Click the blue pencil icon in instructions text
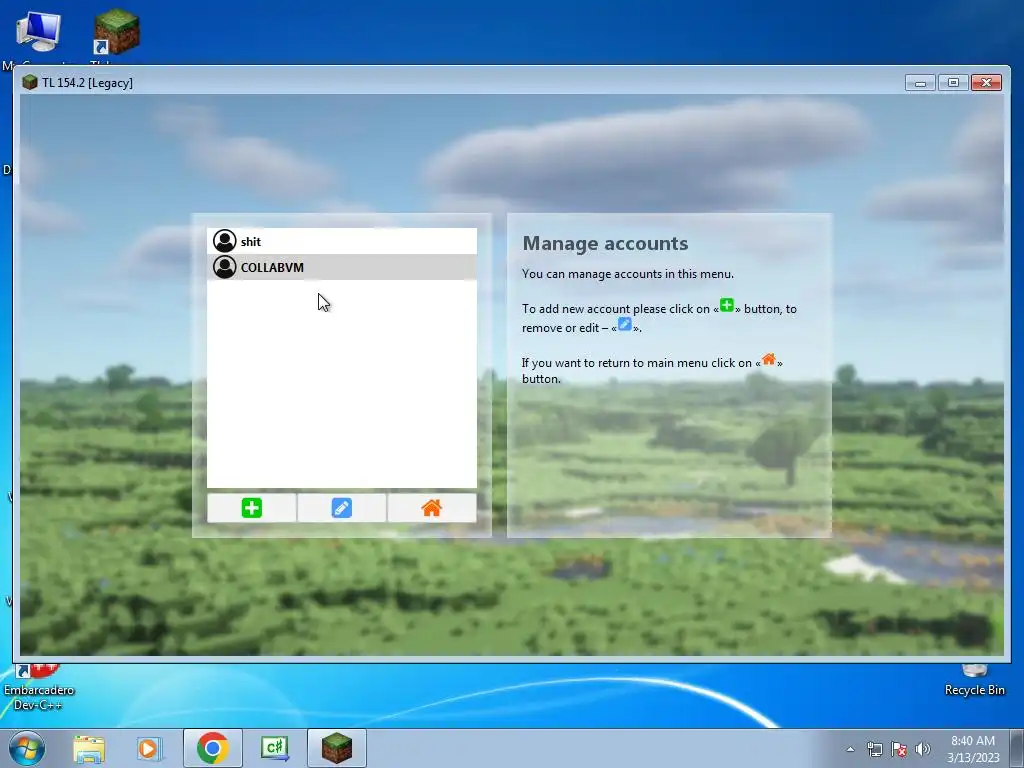Screen dimensions: 1024x768 pos(624,324)
